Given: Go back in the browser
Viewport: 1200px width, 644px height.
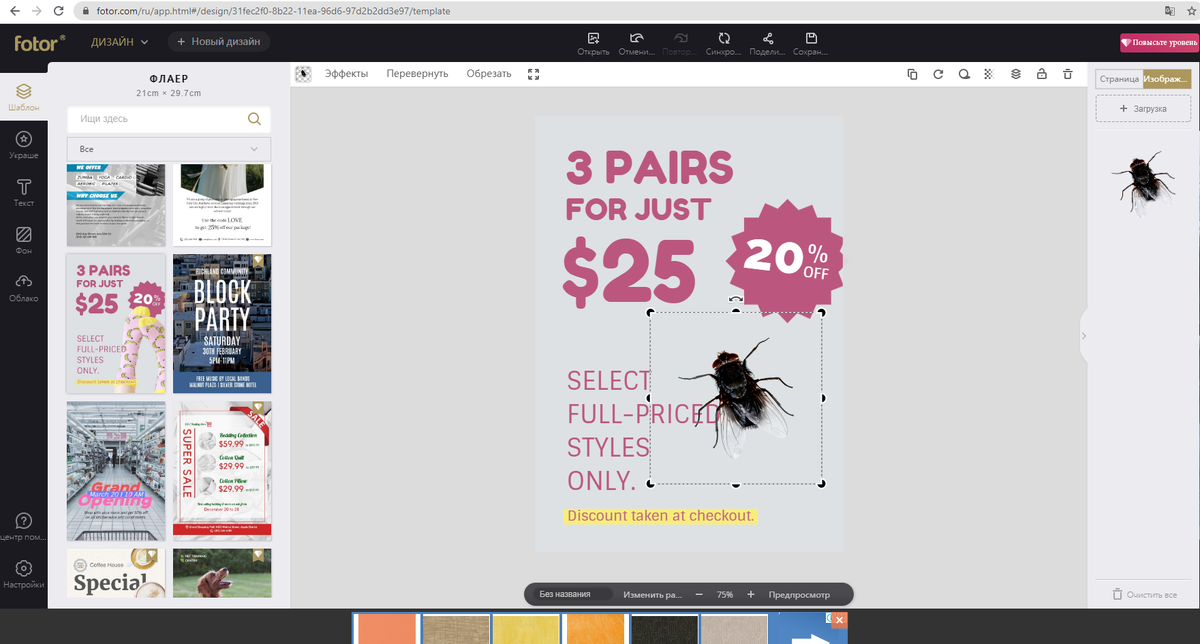Looking at the screenshot, I should pos(13,10).
